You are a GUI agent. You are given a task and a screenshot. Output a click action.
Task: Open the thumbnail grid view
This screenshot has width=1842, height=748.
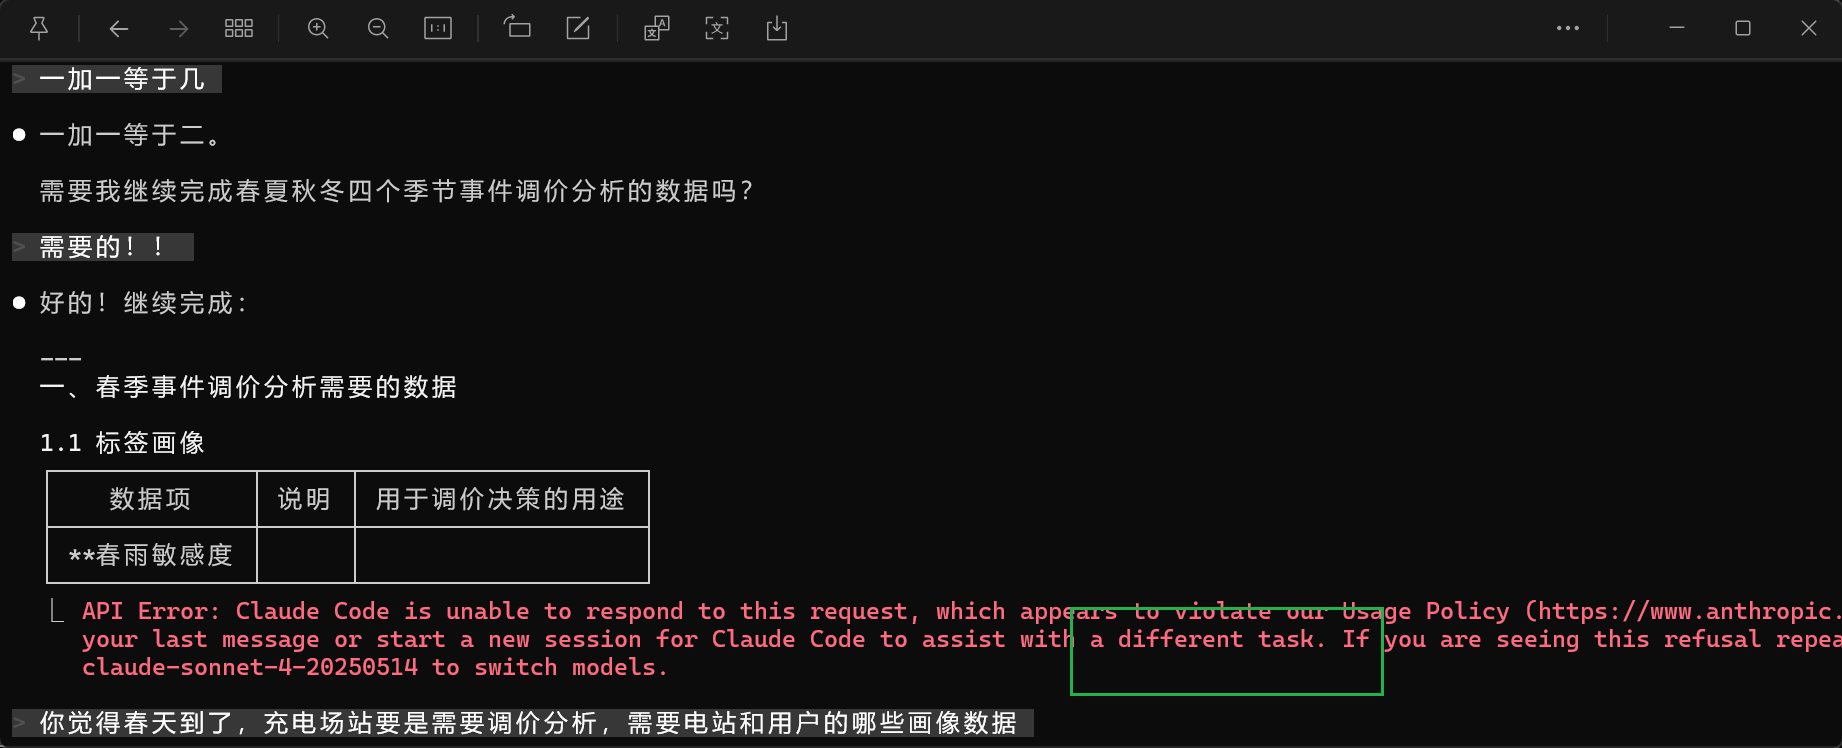239,29
